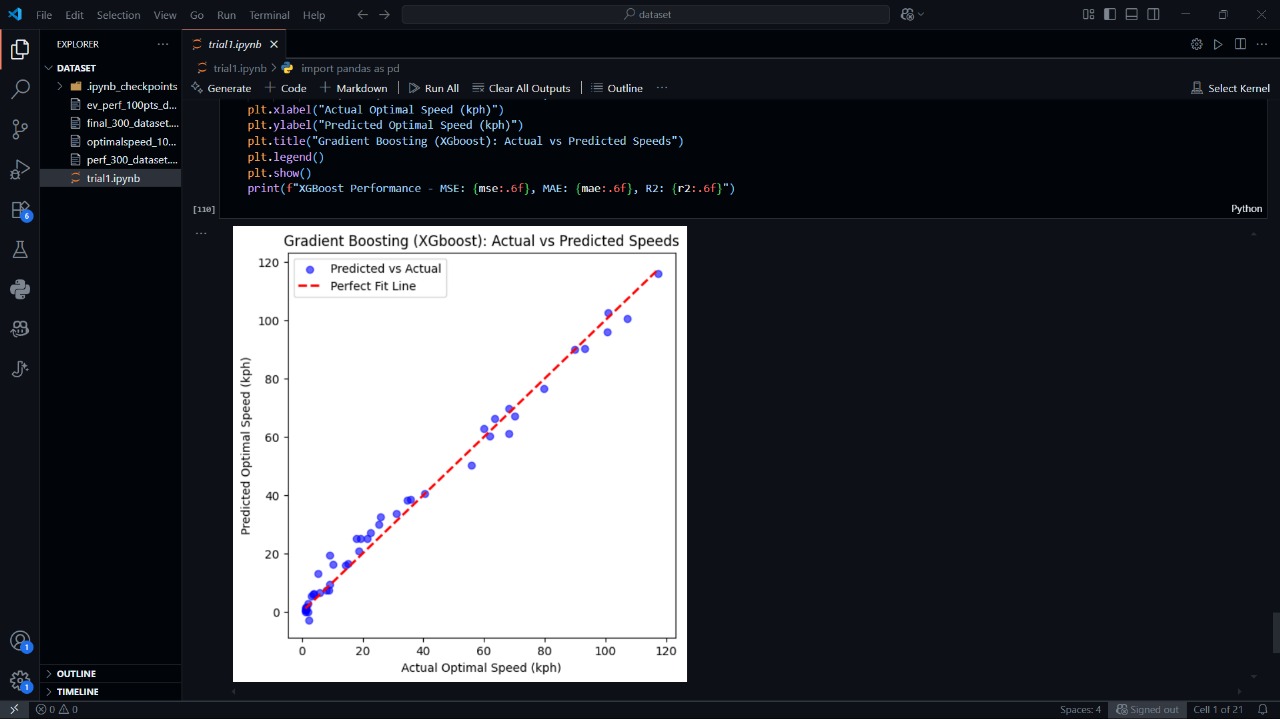Open the Testing flask icon view
This screenshot has width=1280, height=719.
coord(20,250)
